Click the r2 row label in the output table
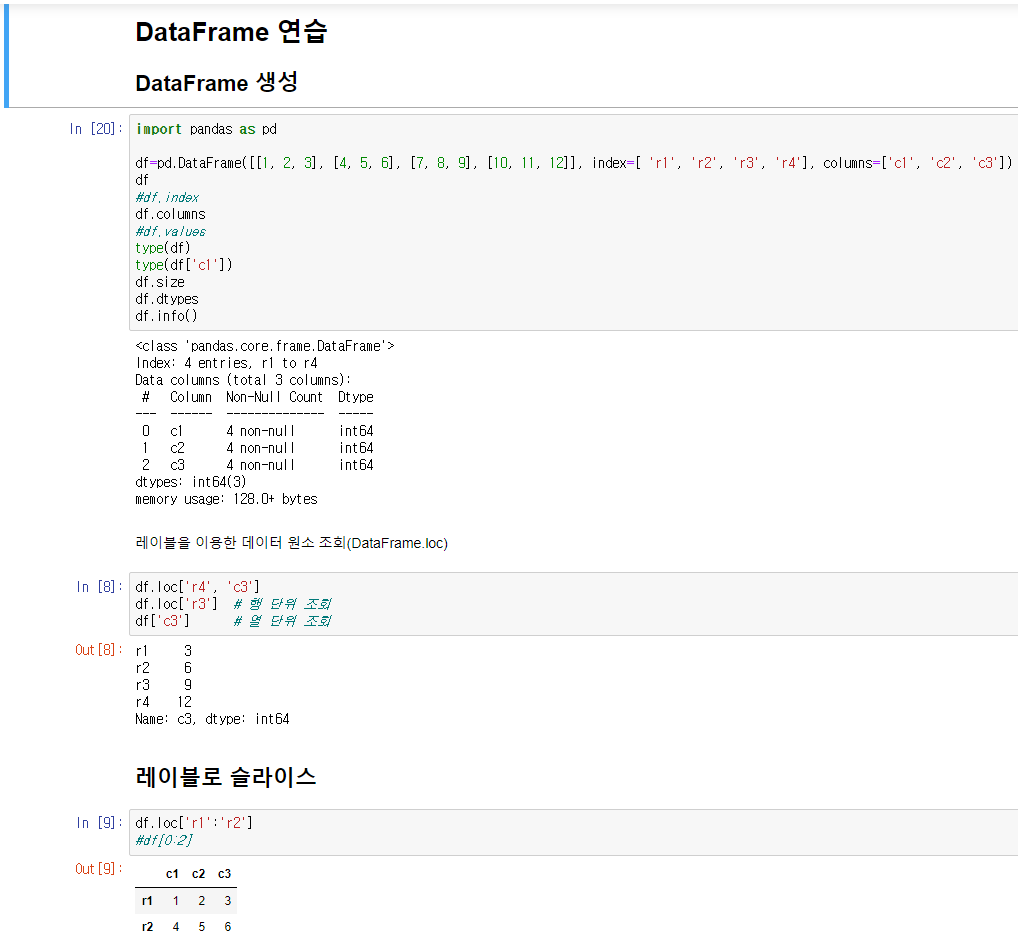Image resolution: width=1018 pixels, height=948 pixels. [147, 927]
